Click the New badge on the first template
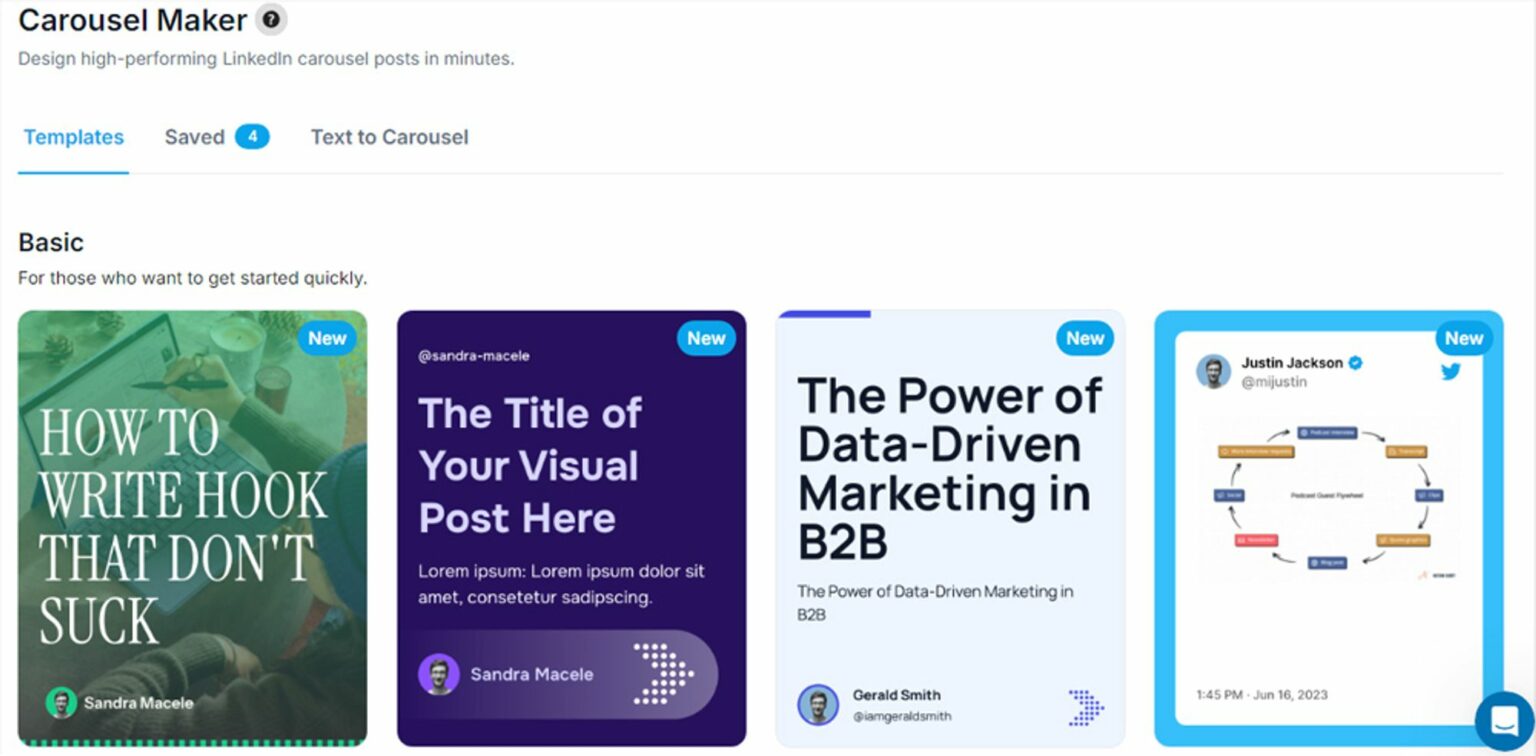Screen dimensions: 1536x756 pos(327,339)
